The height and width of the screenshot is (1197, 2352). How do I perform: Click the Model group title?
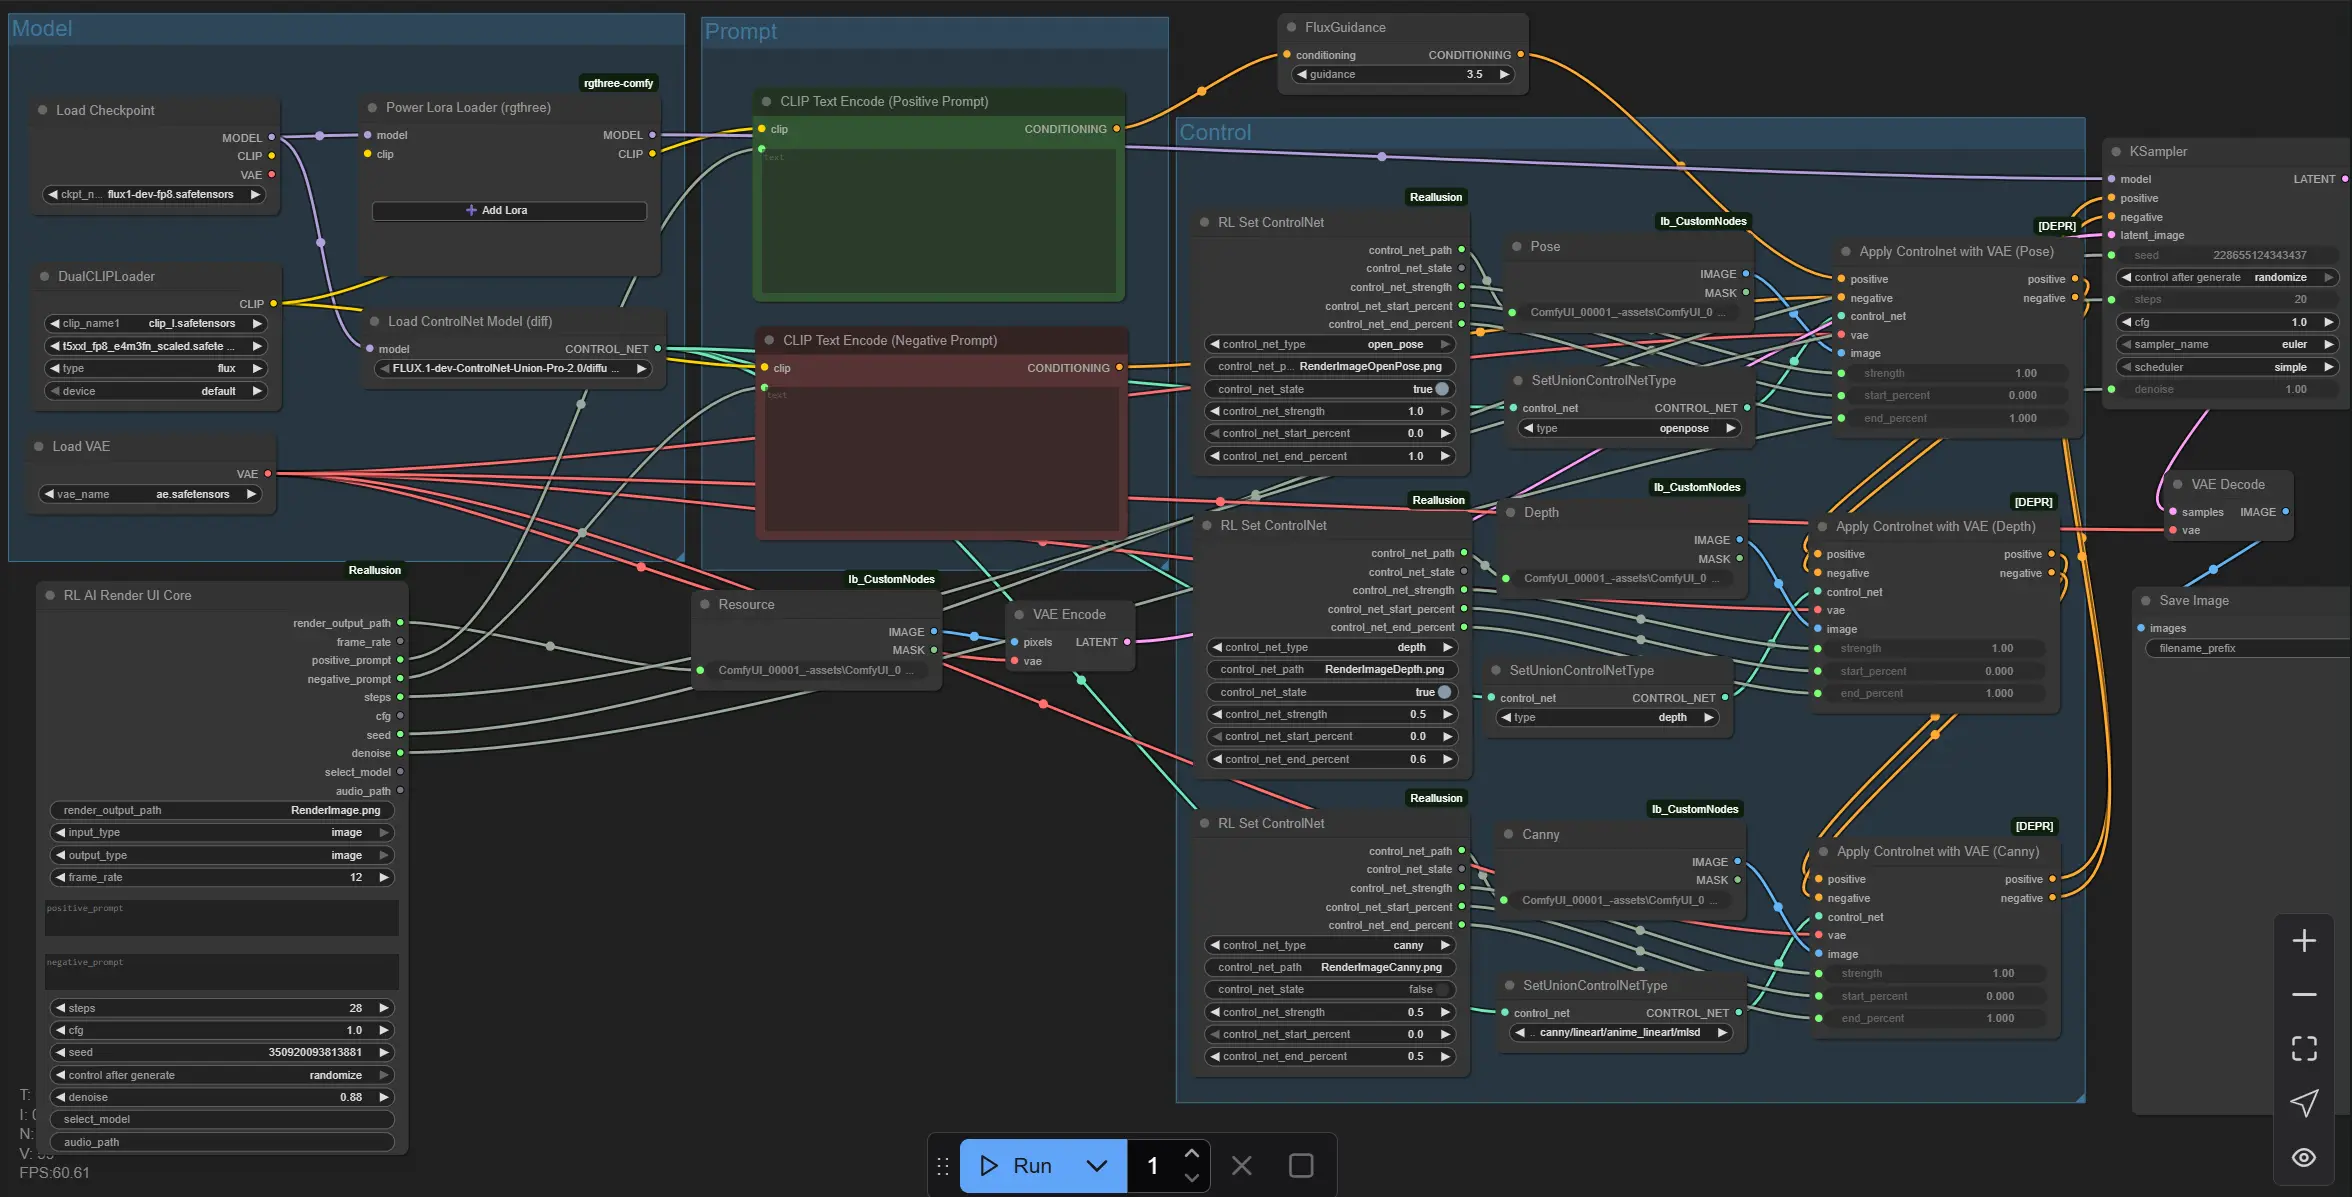pyautogui.click(x=42, y=28)
